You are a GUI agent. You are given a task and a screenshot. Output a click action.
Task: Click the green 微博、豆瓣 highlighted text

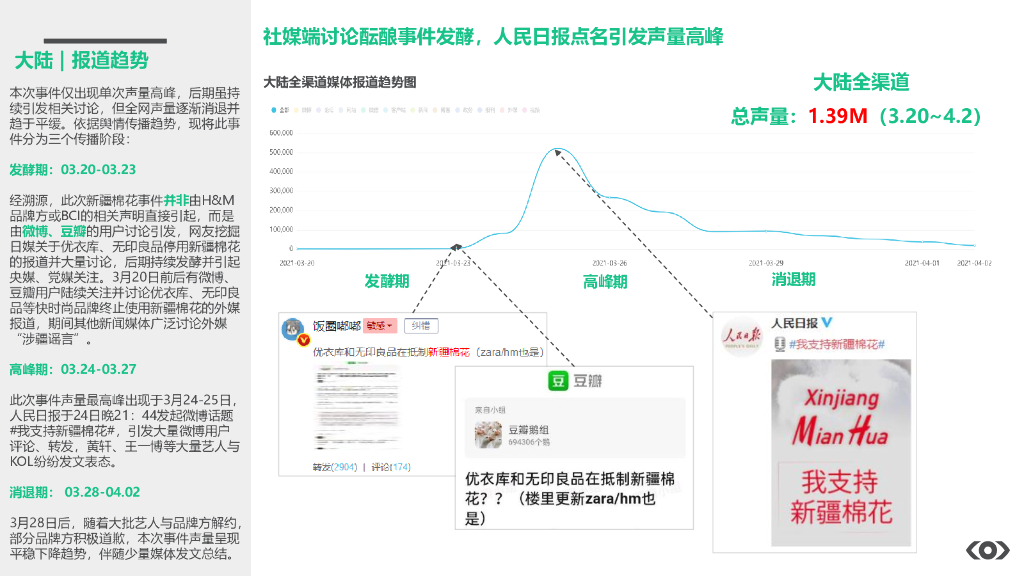[x=54, y=231]
